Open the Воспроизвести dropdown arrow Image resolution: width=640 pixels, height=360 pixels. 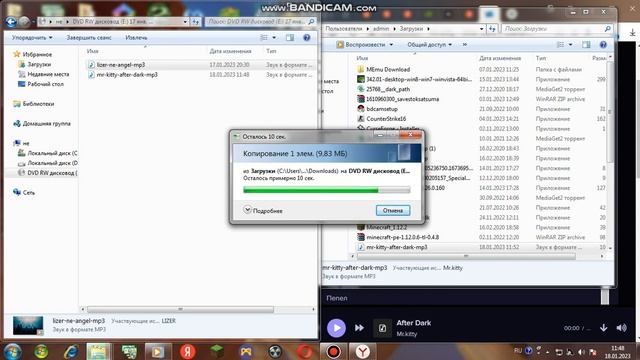(391, 44)
